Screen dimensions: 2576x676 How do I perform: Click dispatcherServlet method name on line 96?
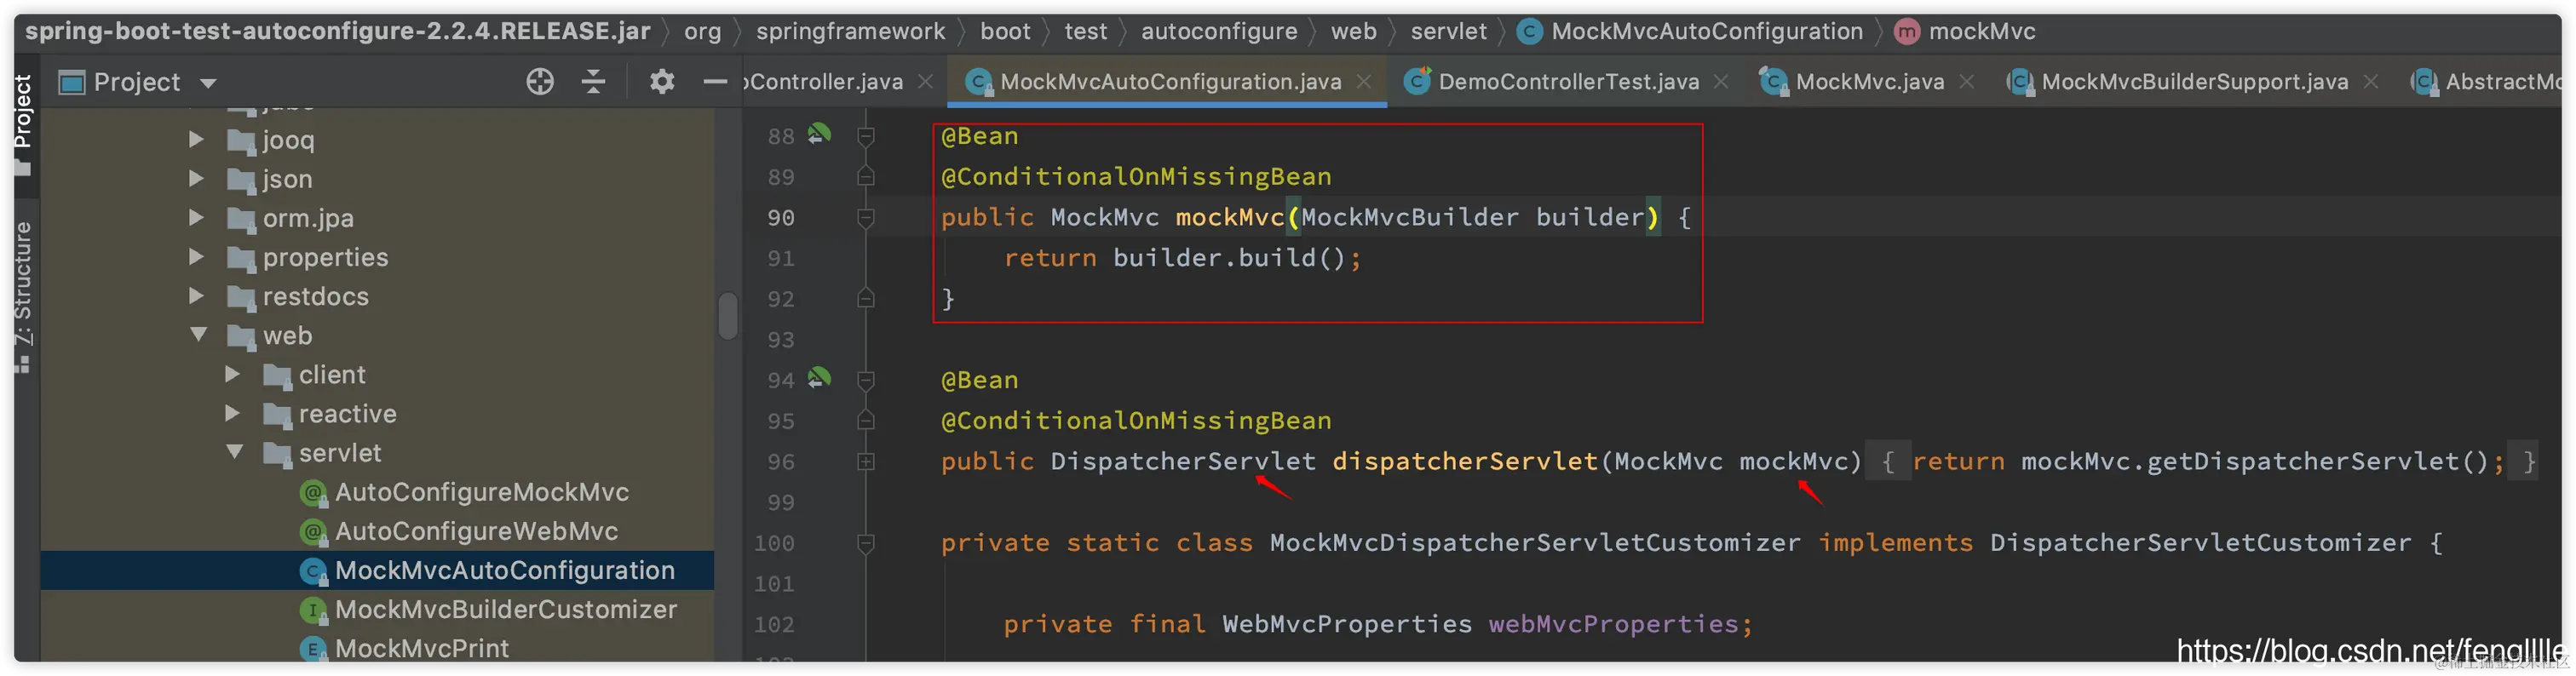[x=1464, y=461]
